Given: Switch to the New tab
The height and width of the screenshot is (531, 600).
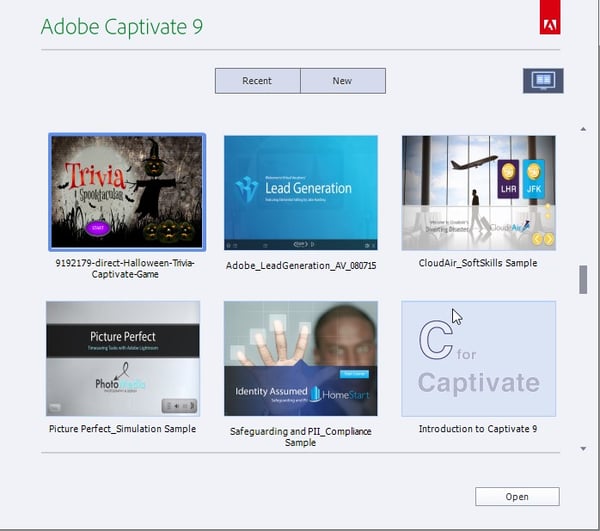Looking at the screenshot, I should coord(343,81).
